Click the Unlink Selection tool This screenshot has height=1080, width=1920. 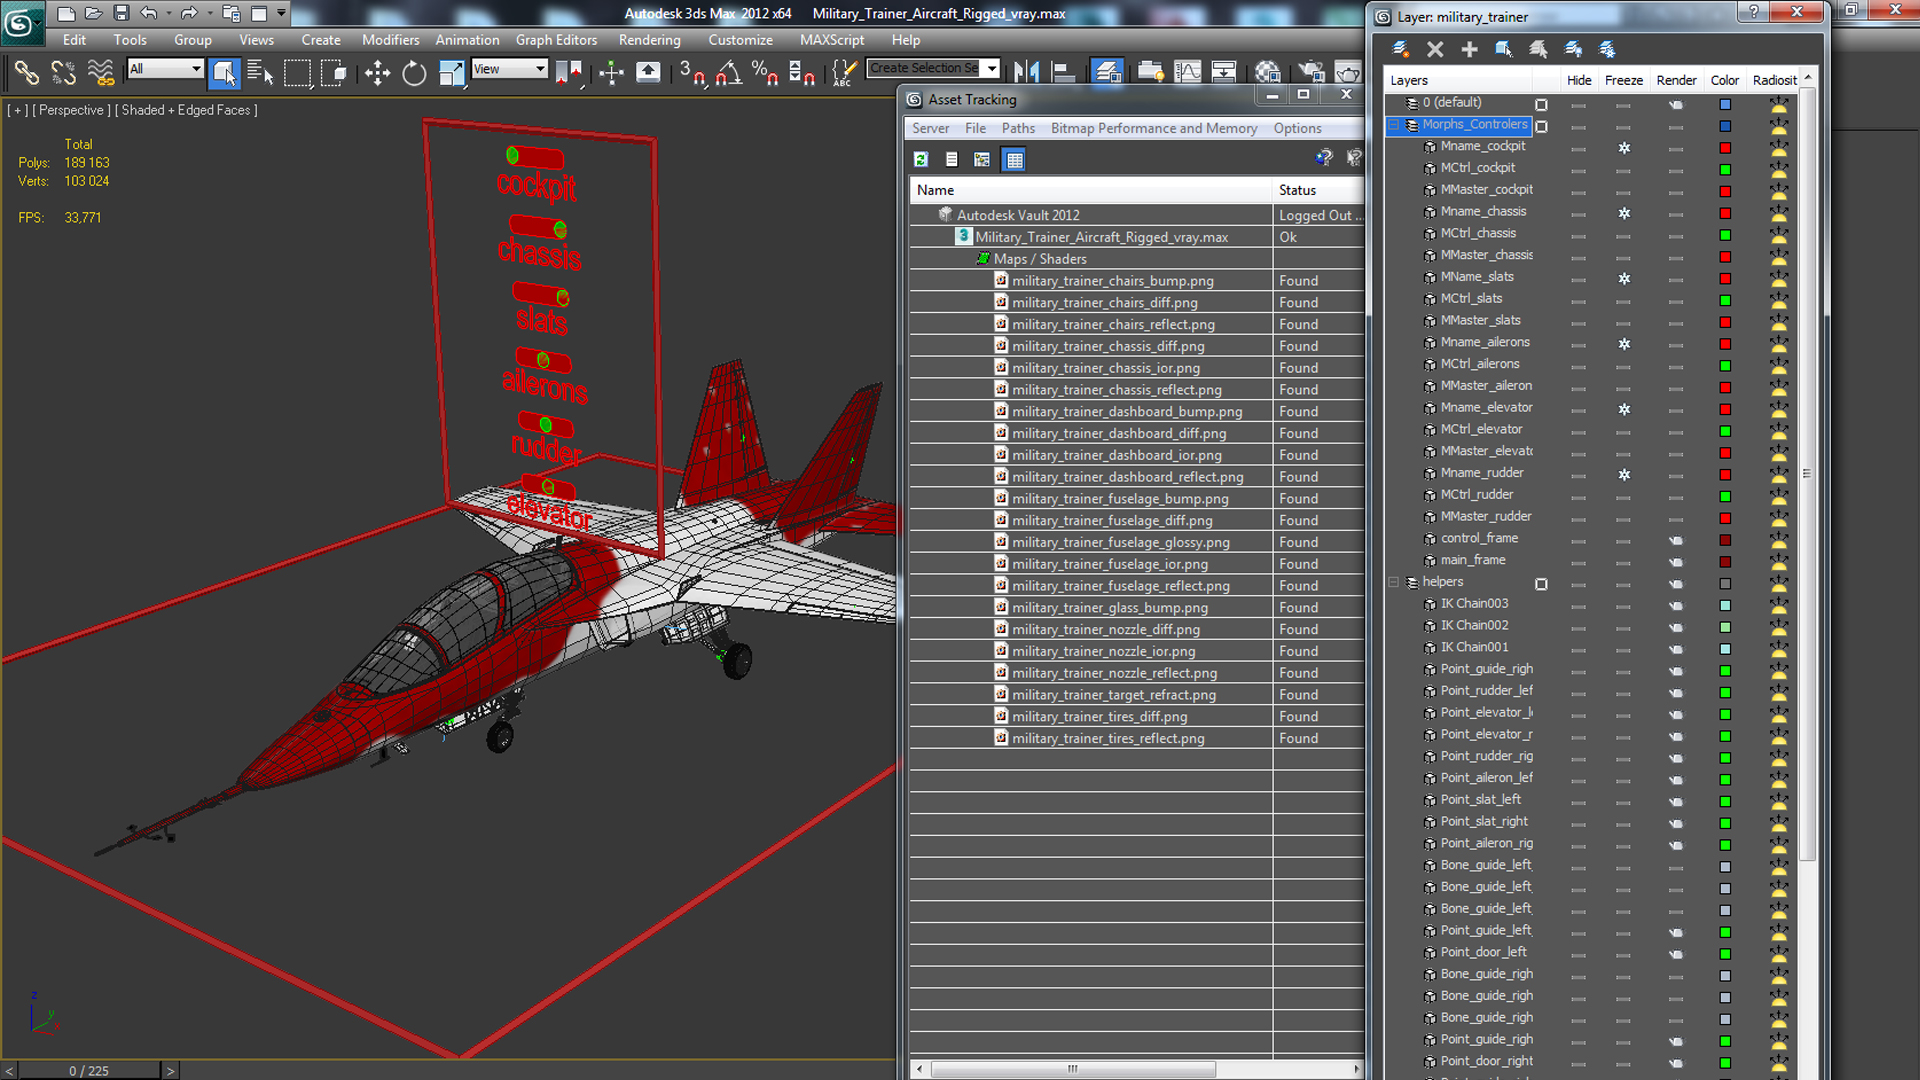click(63, 72)
